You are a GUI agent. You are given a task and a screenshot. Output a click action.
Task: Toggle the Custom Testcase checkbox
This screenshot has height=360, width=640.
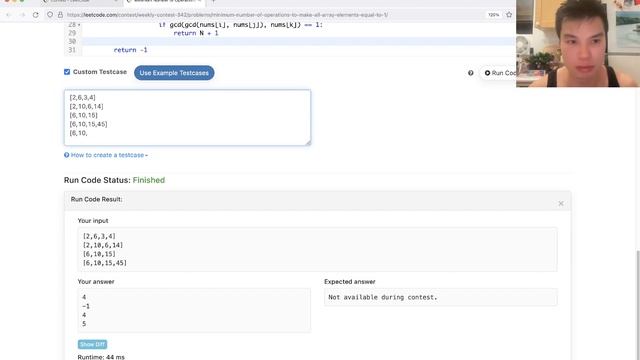(67, 72)
